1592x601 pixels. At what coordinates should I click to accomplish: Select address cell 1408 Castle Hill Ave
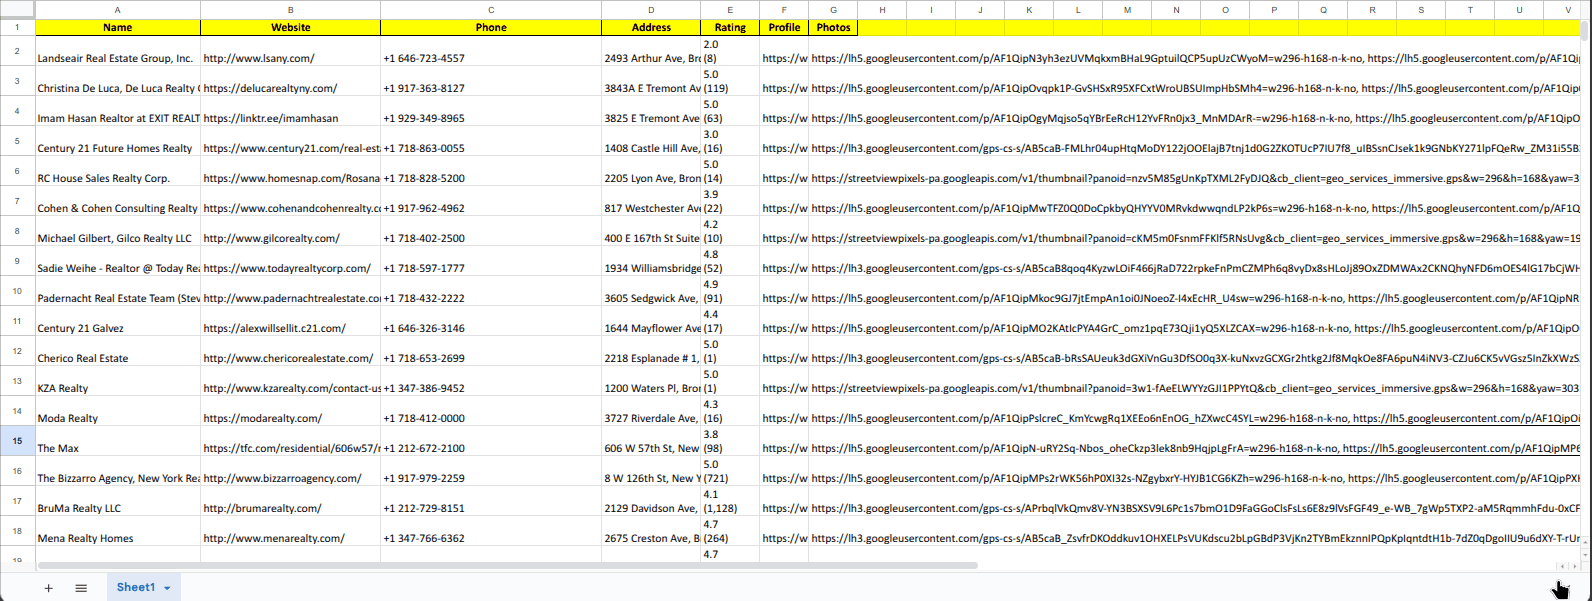[651, 141]
